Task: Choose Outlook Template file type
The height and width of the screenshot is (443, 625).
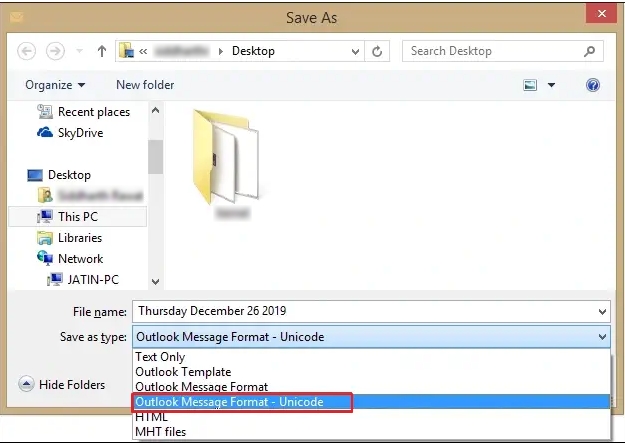Action: 183,372
